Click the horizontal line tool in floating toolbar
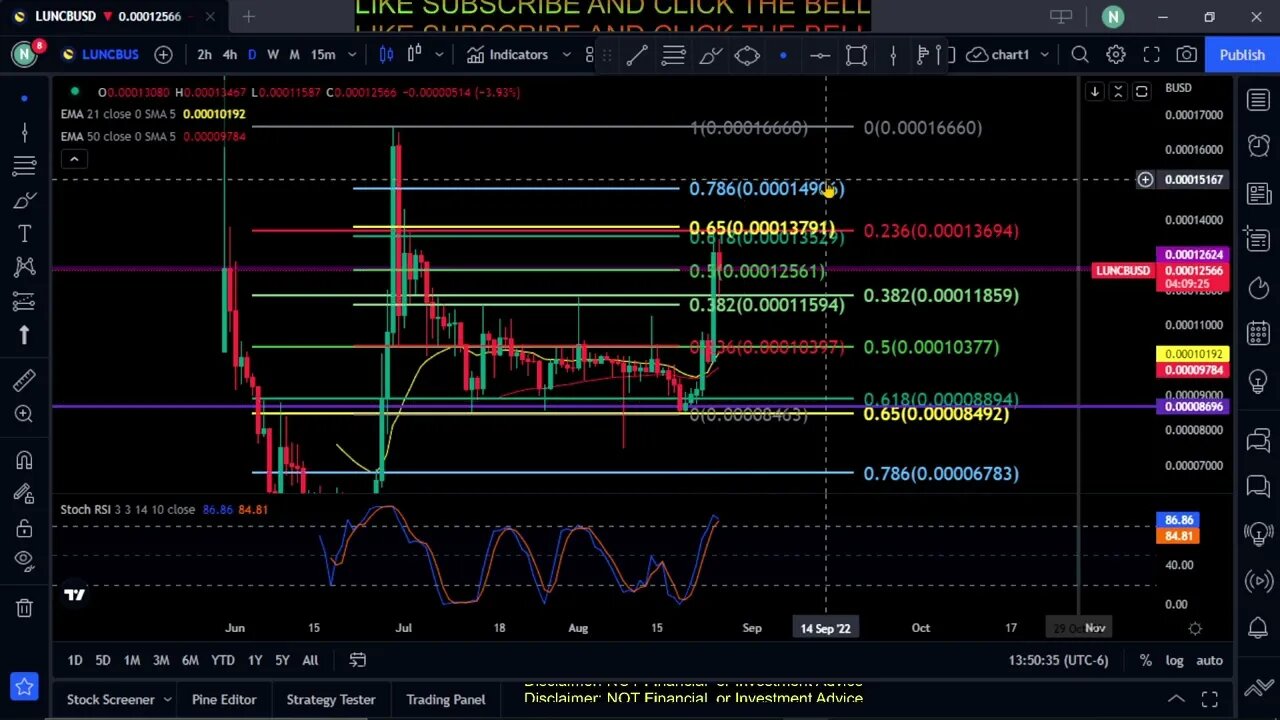The width and height of the screenshot is (1280, 720). pos(820,56)
